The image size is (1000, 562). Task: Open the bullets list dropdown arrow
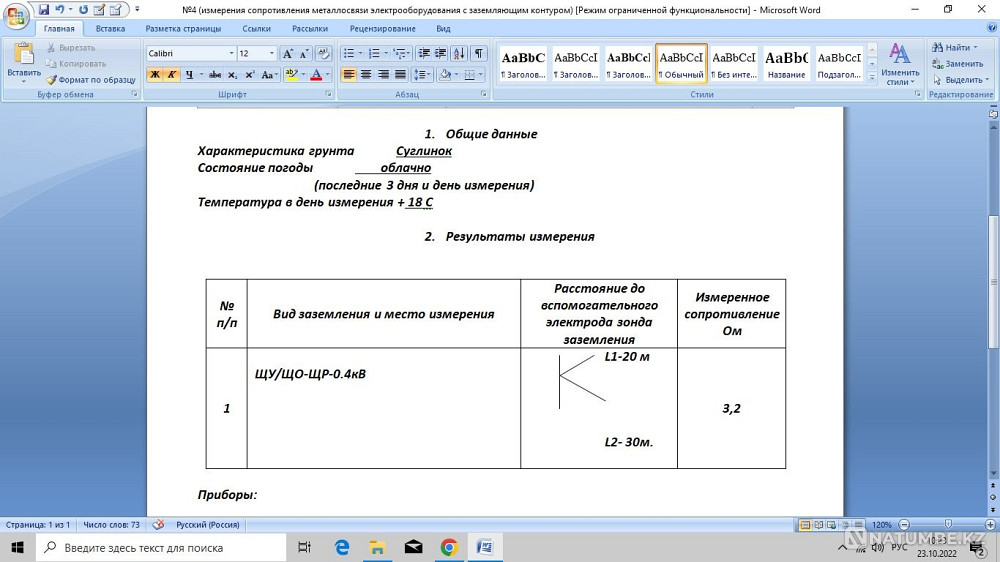tap(360, 54)
